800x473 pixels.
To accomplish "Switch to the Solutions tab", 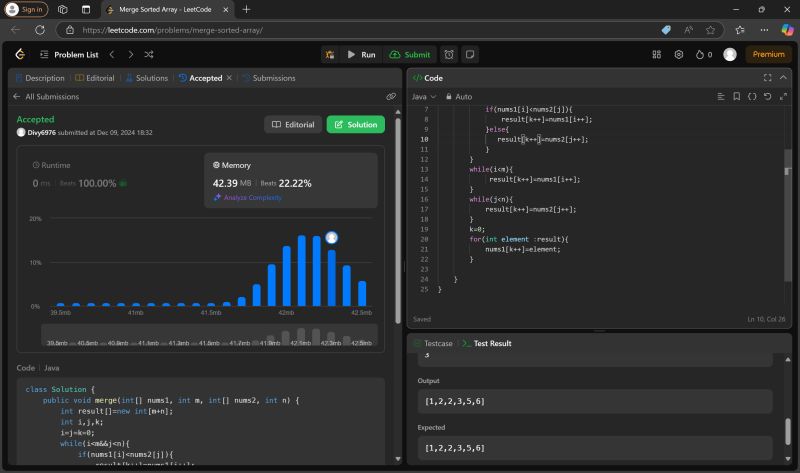I will [146, 78].
